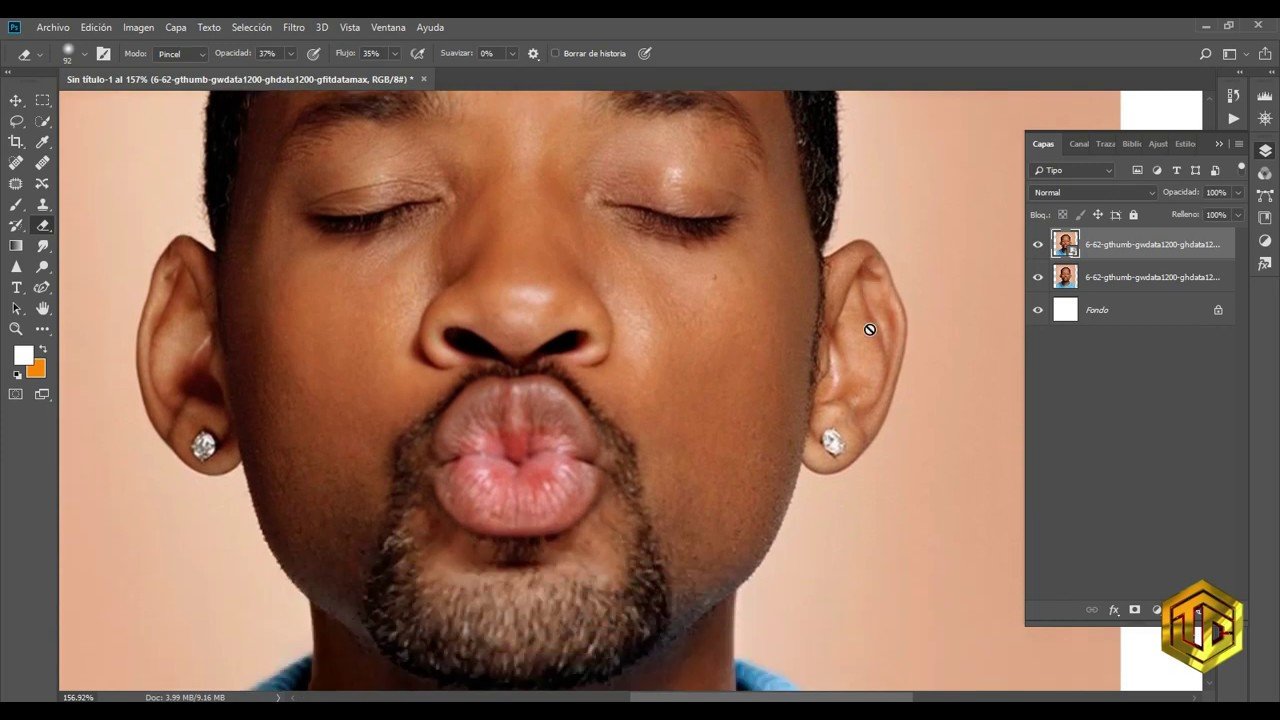The height and width of the screenshot is (720, 1280).
Task: Enable Borrar de historia checkbox
Action: coord(556,54)
